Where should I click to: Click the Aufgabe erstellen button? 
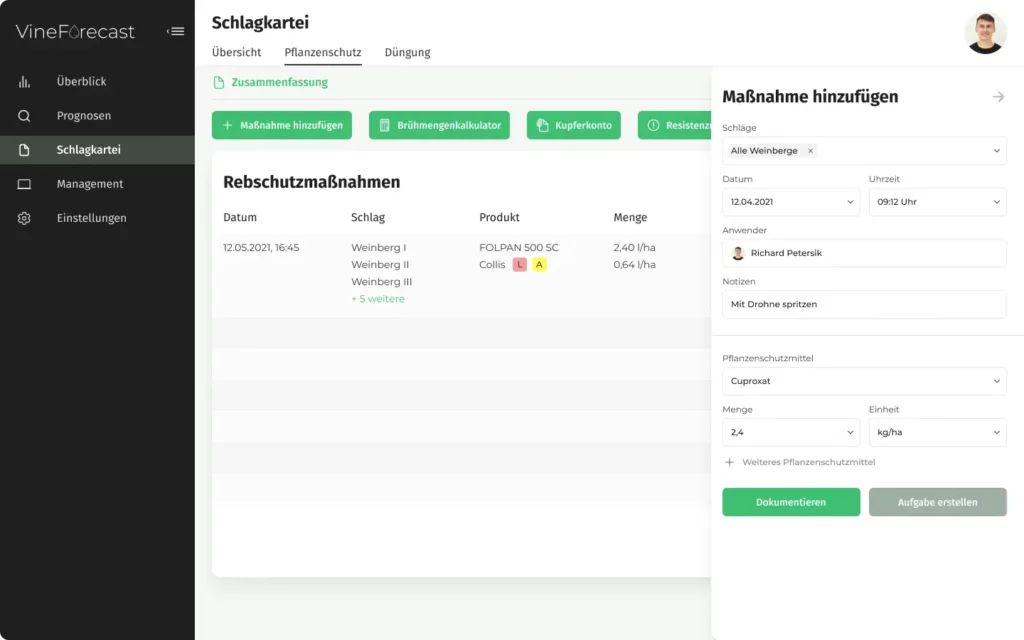point(937,502)
